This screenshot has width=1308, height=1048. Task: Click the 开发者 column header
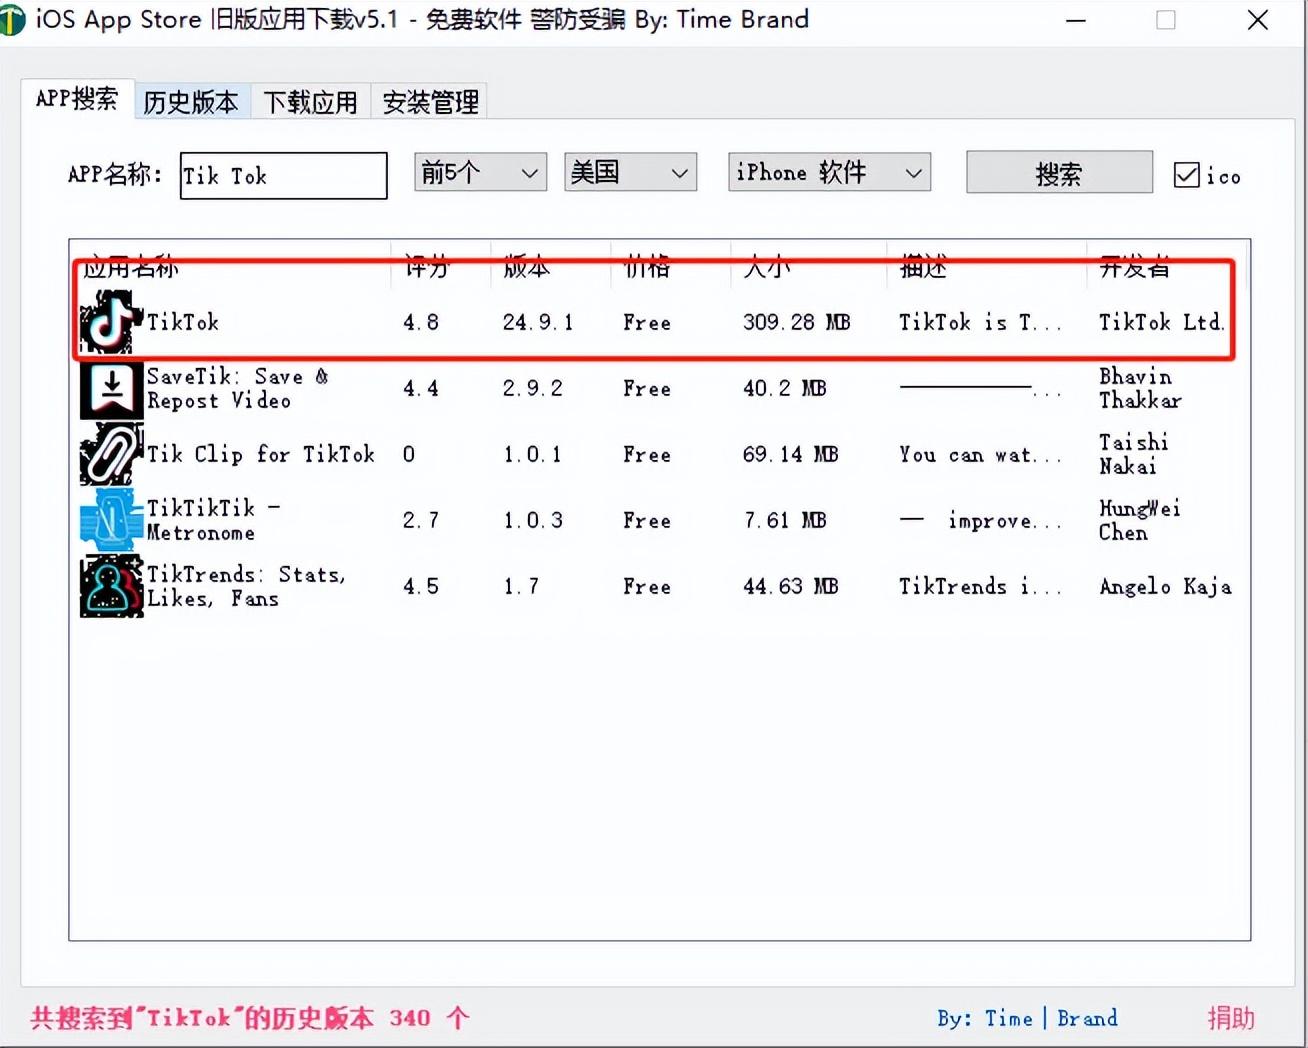click(1134, 267)
